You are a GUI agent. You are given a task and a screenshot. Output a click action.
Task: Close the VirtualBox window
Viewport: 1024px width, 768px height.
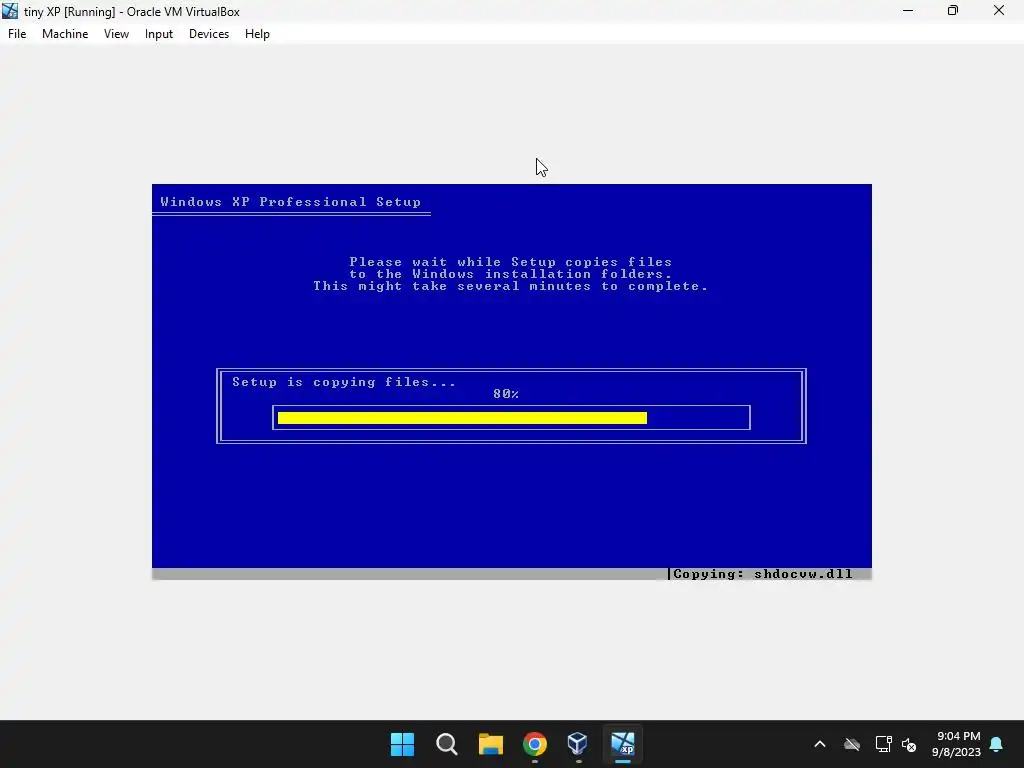(999, 10)
